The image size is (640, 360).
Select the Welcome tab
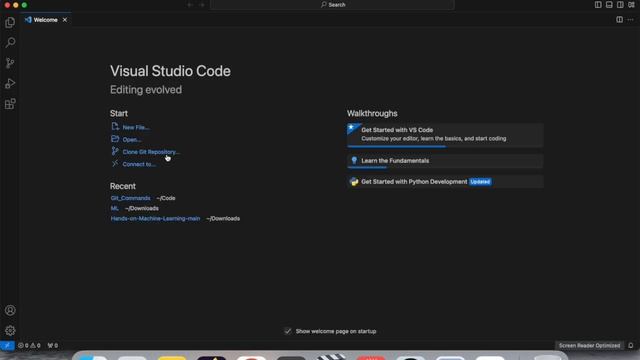pos(45,20)
